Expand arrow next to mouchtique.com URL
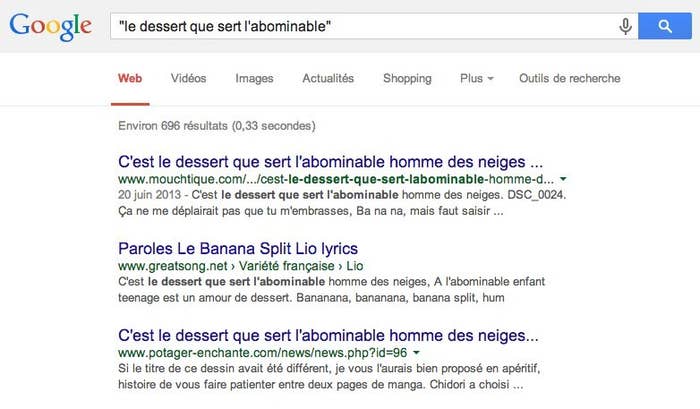This screenshot has height=409, width=700. [x=563, y=179]
